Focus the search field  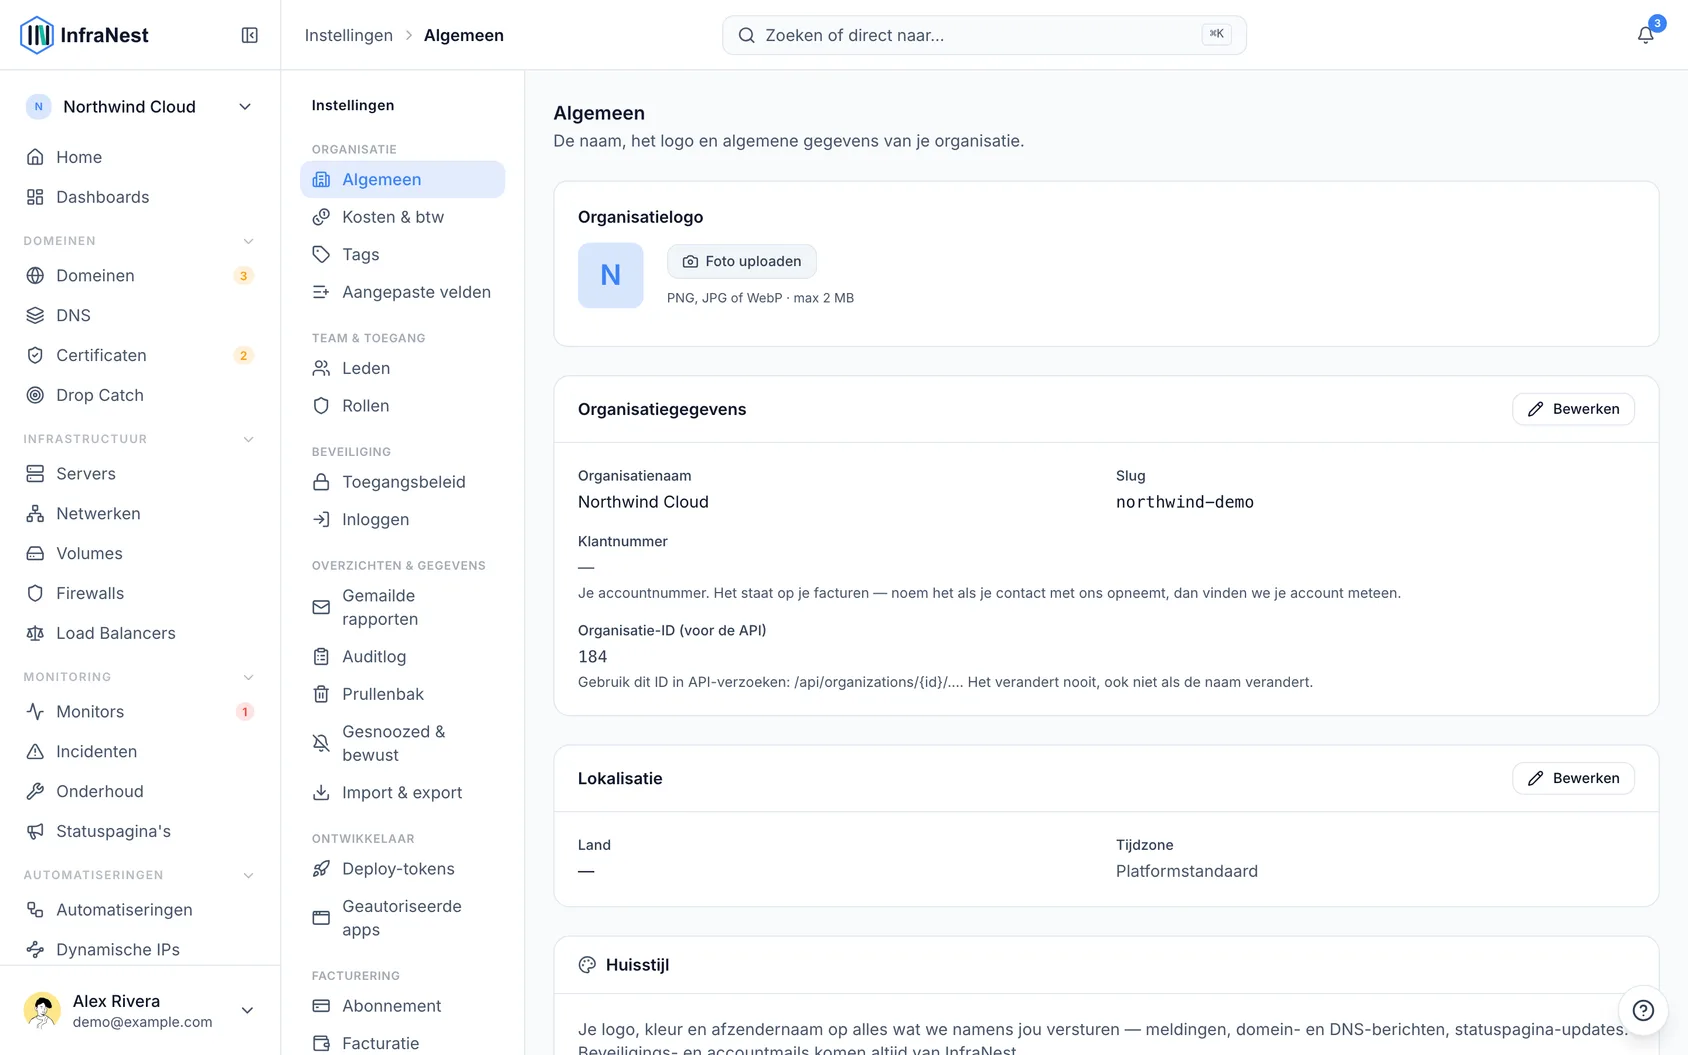(x=984, y=35)
